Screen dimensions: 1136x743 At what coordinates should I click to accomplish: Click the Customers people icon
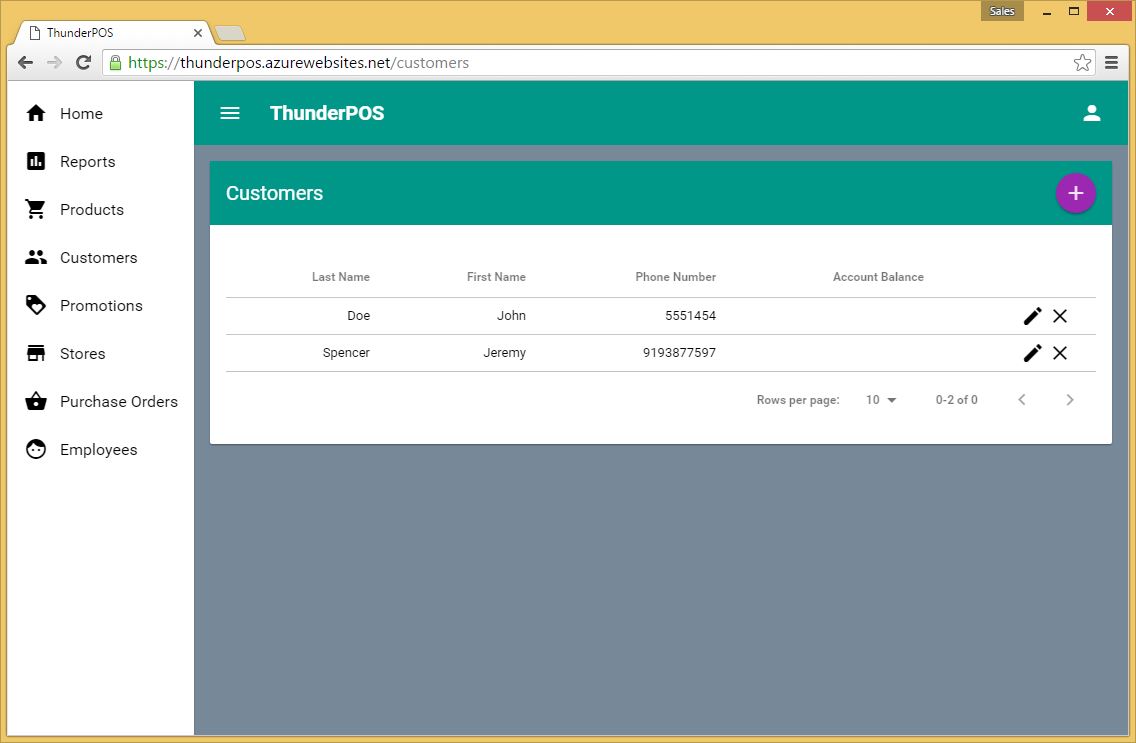click(35, 257)
